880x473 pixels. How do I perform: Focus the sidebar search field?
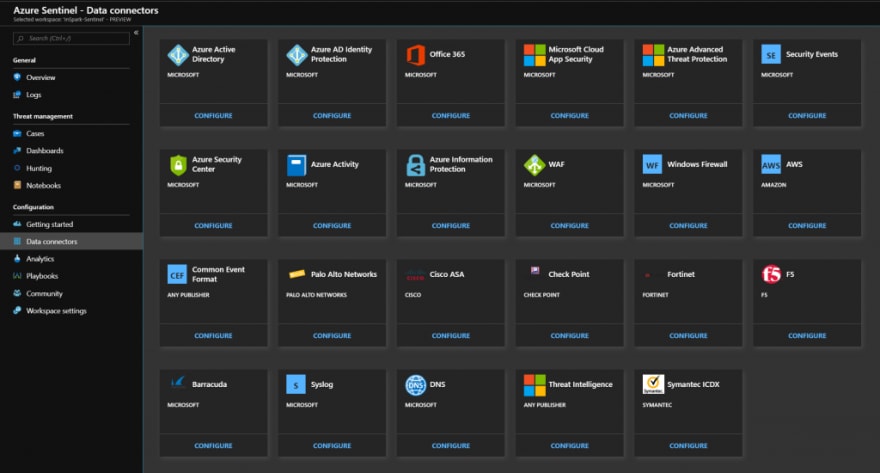click(x=71, y=38)
